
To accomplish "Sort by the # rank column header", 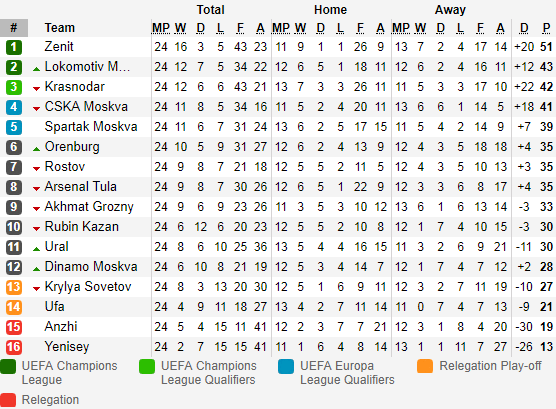I will (14, 28).
